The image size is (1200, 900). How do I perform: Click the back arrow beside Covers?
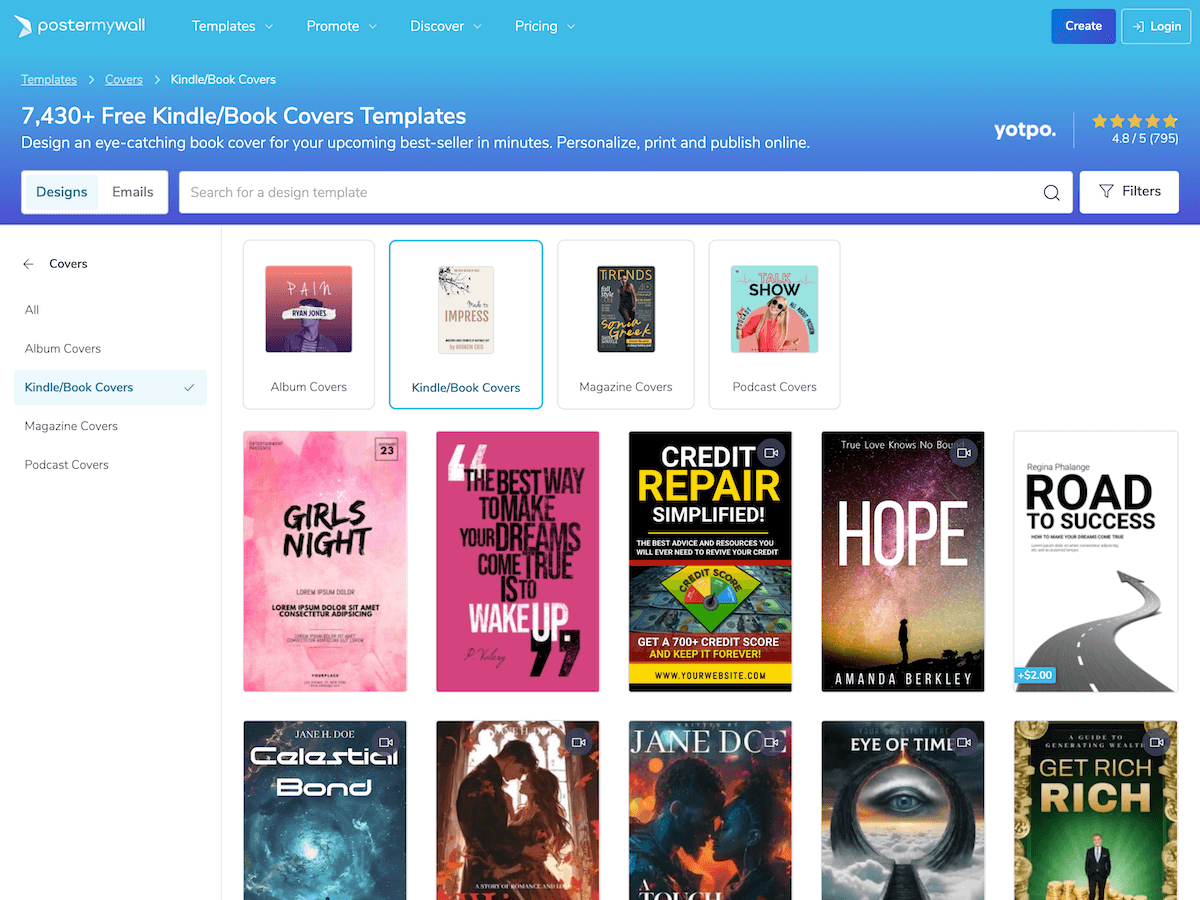pos(28,264)
